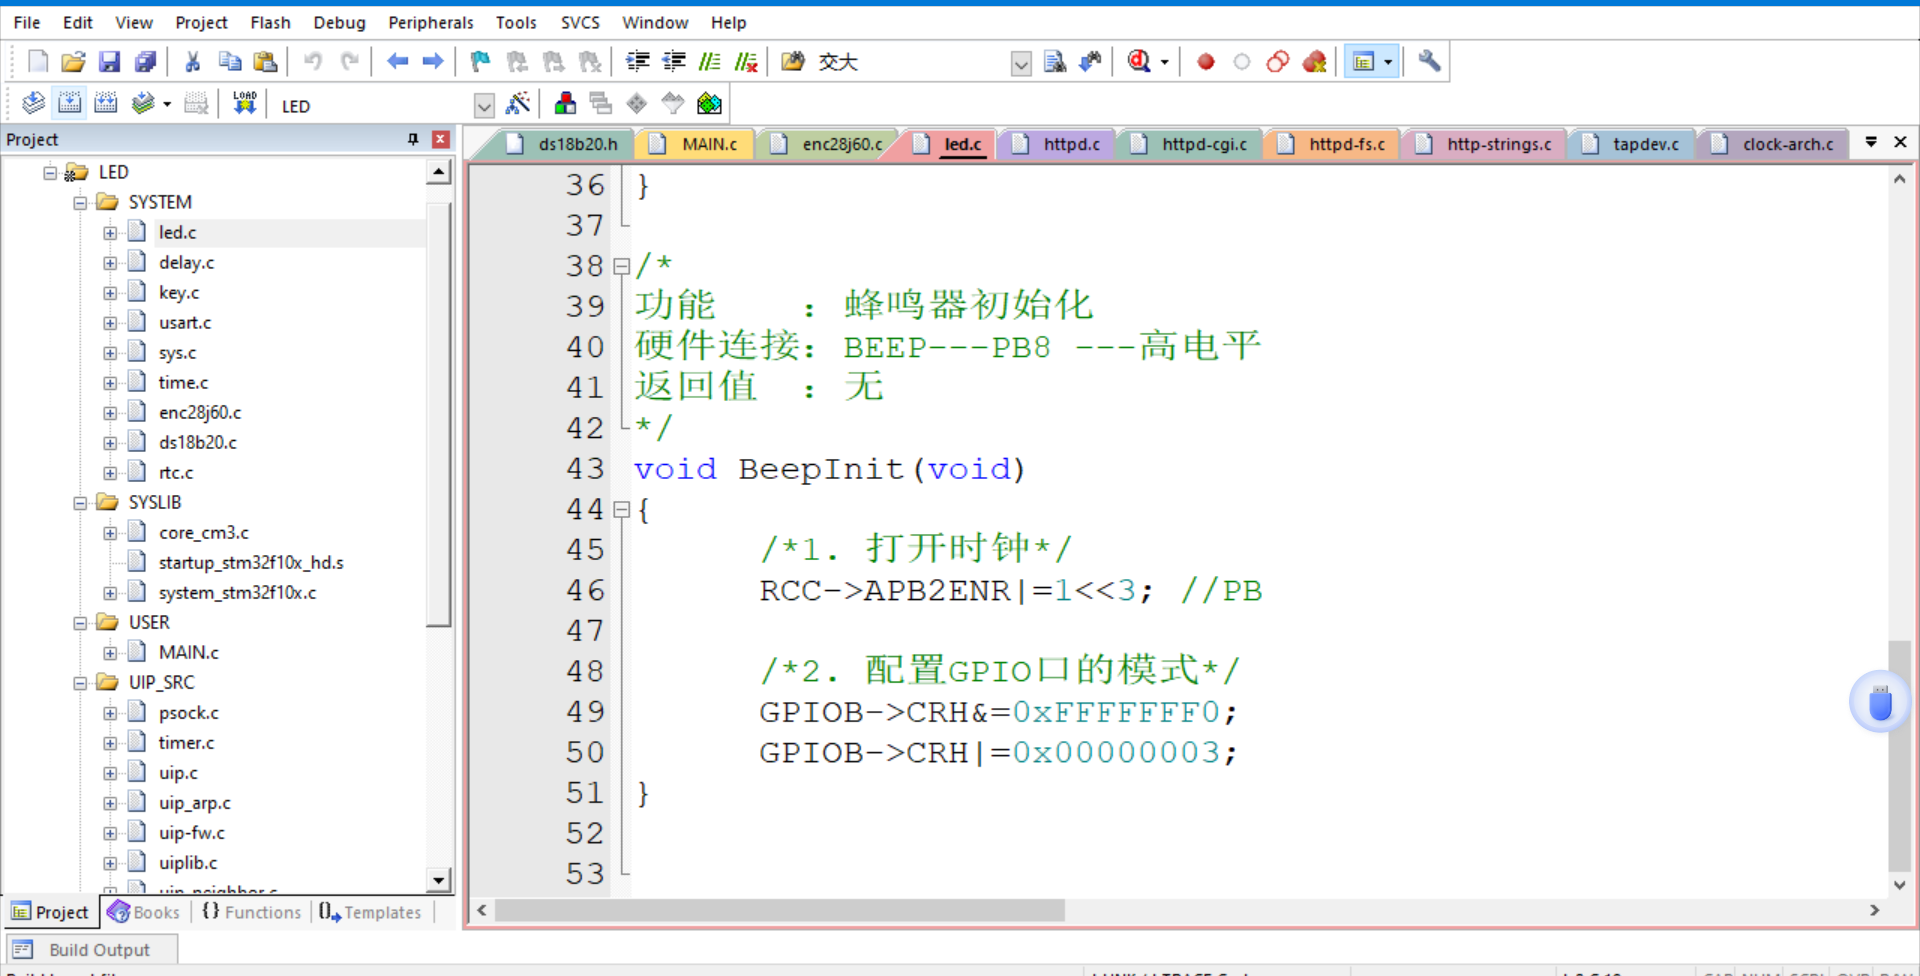Insert a breakpoint at current line
This screenshot has width=1920, height=976.
[1205, 61]
